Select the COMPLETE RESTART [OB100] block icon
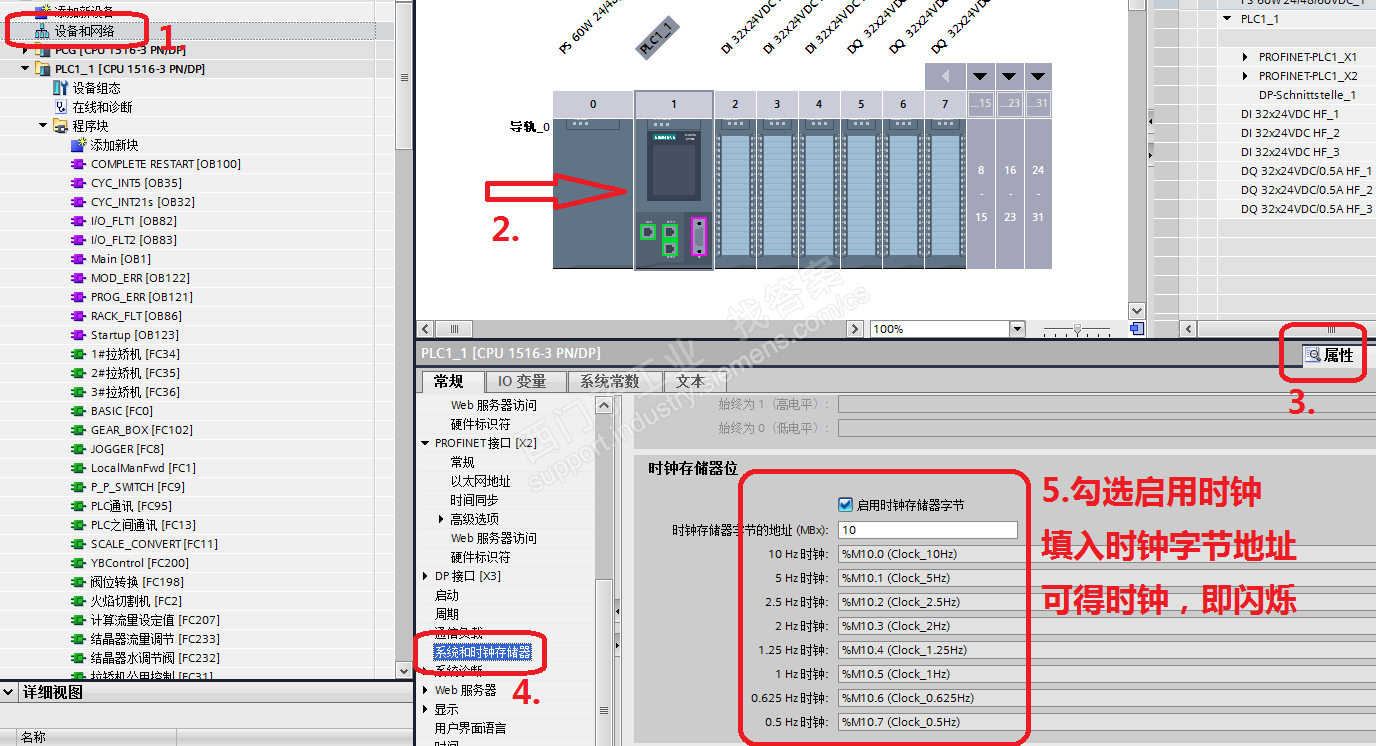This screenshot has width=1376, height=746. pyautogui.click(x=78, y=164)
